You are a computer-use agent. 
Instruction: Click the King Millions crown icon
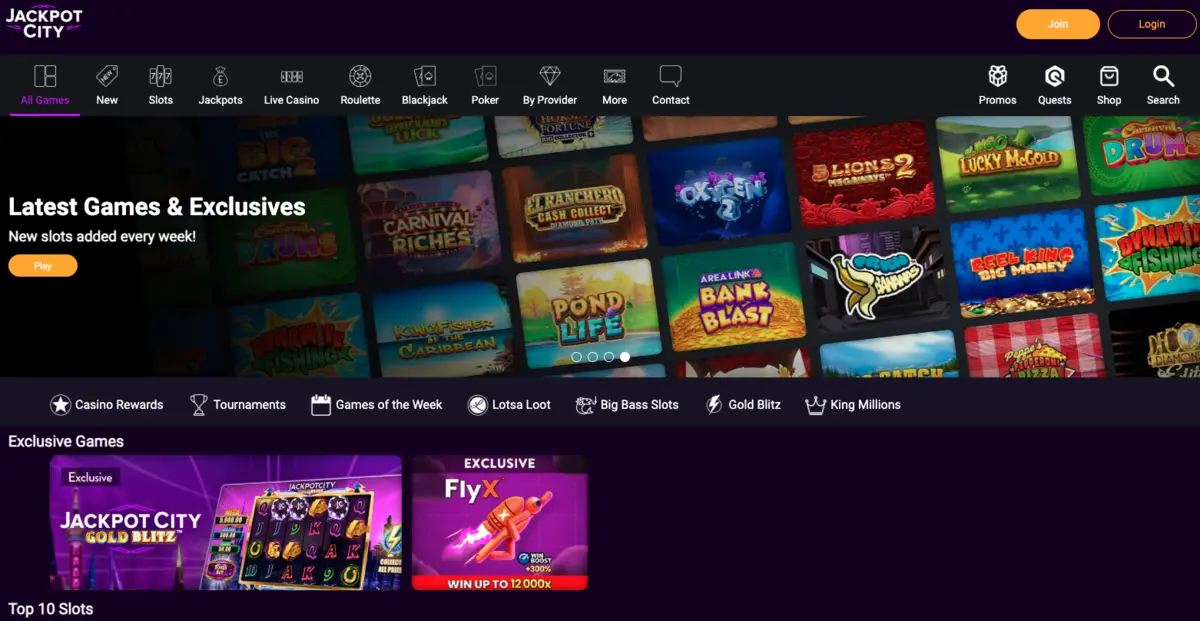tap(815, 405)
